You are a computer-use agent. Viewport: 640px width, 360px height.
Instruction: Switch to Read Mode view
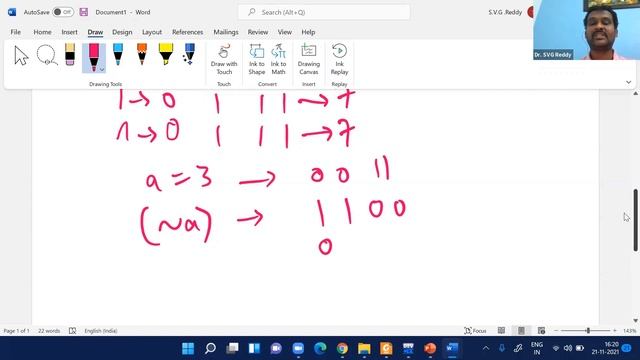click(501, 331)
